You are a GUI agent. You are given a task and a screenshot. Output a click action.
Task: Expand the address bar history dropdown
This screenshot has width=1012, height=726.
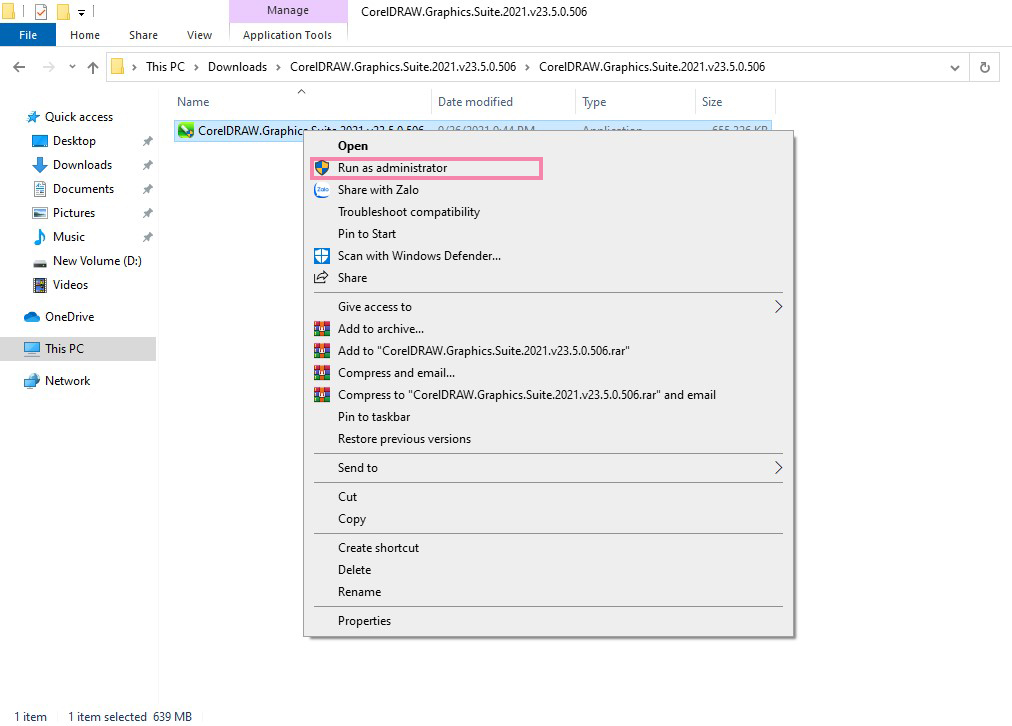(x=955, y=67)
